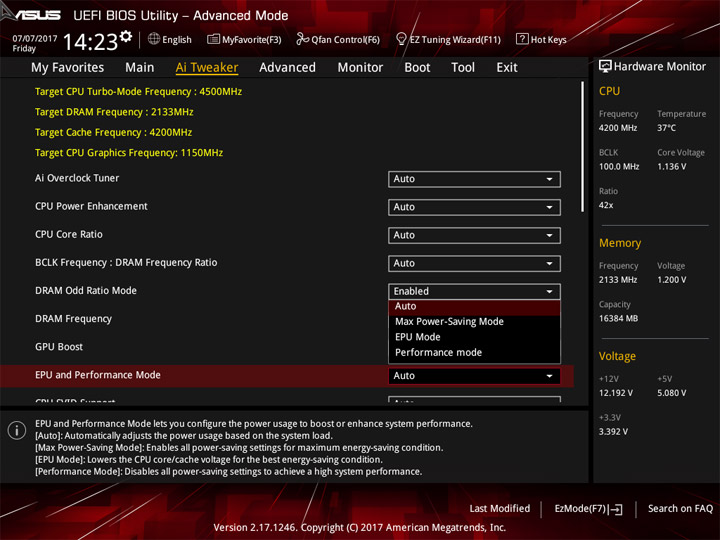Open the CPU Power Enhancement dropdown
Image resolution: width=720 pixels, height=540 pixels.
pos(474,207)
